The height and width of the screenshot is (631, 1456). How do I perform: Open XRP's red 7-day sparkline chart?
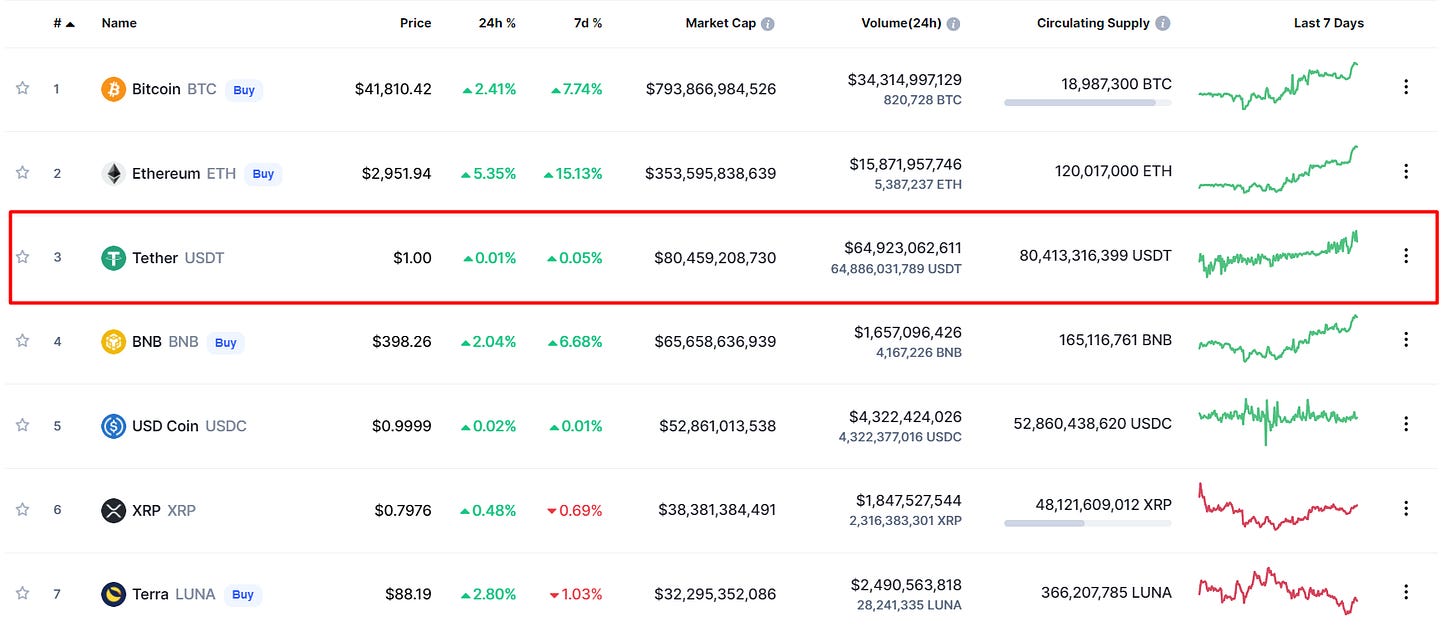click(x=1278, y=506)
